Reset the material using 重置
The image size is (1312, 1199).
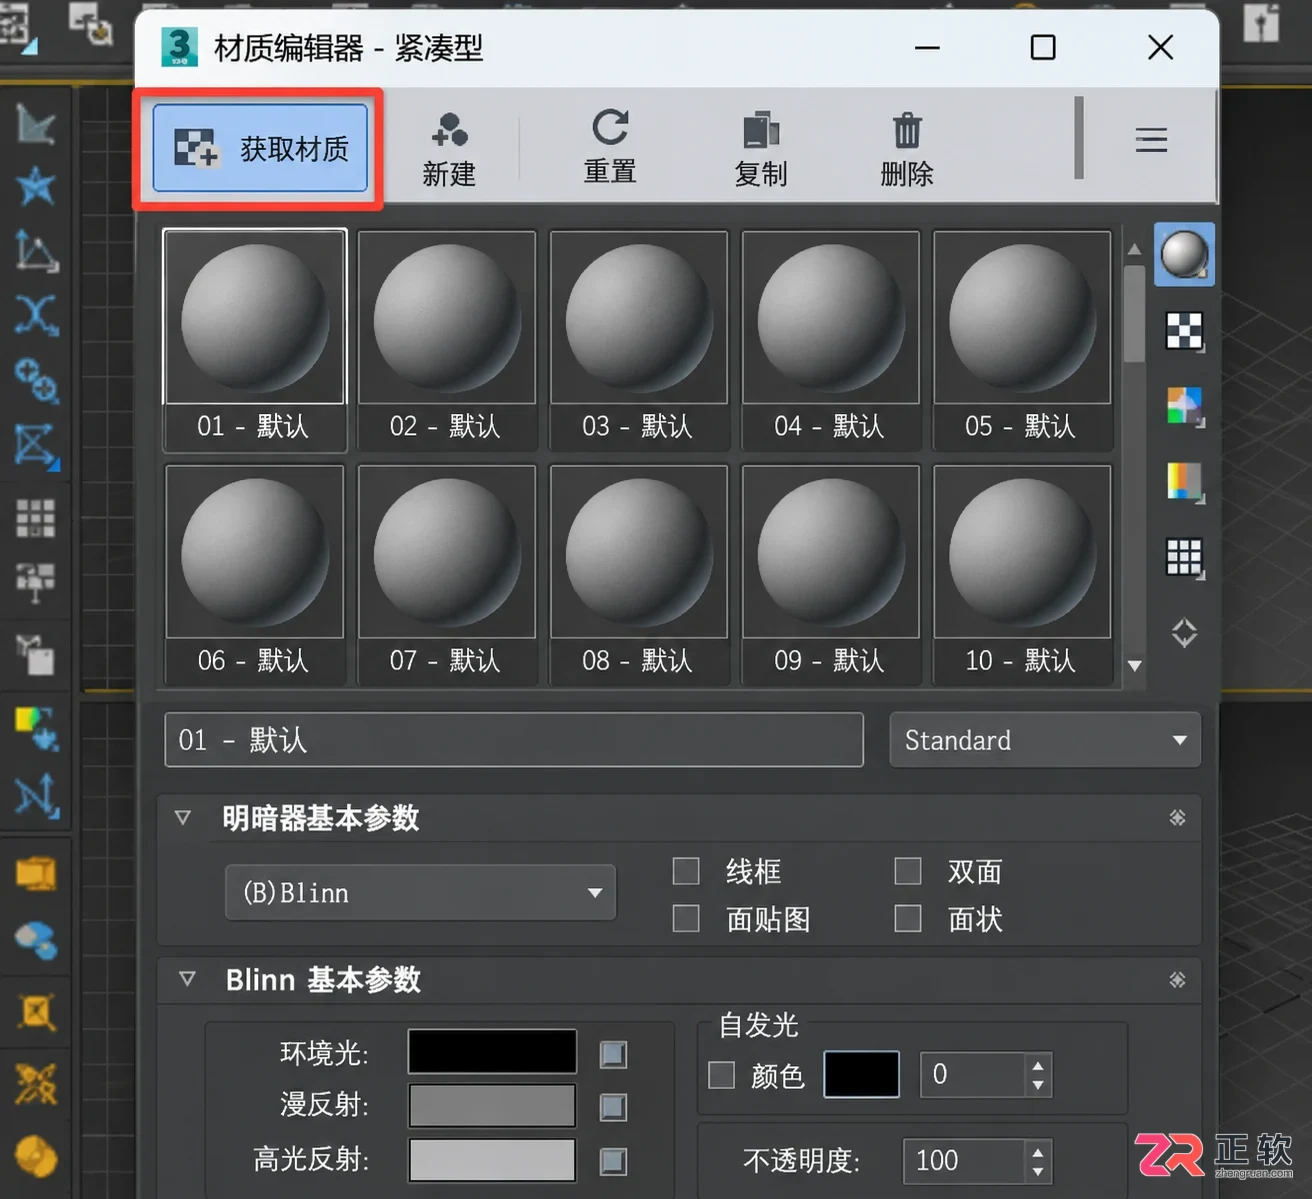coord(610,148)
